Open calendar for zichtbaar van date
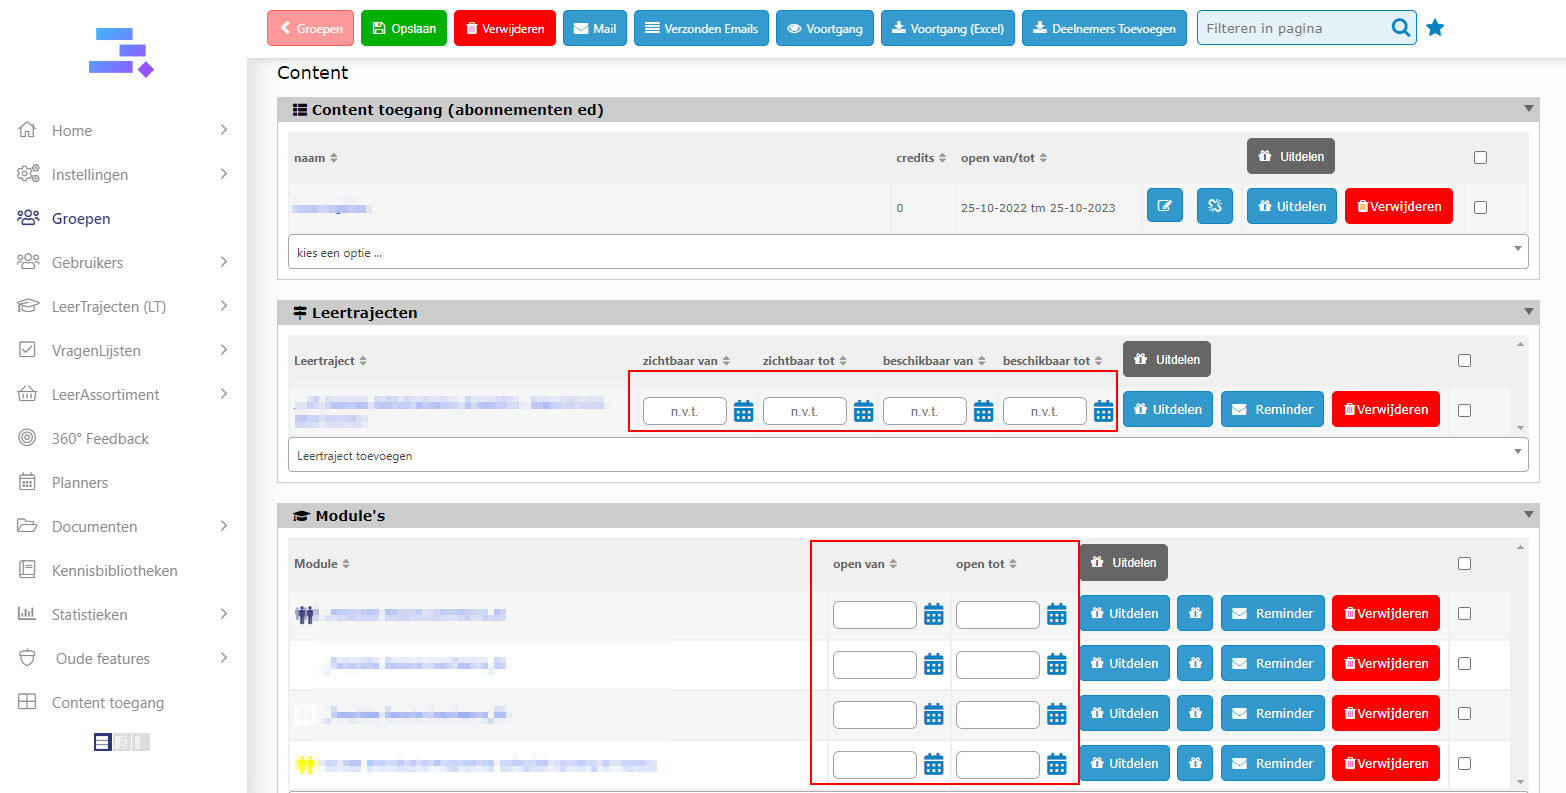This screenshot has height=793, width=1566. click(743, 411)
